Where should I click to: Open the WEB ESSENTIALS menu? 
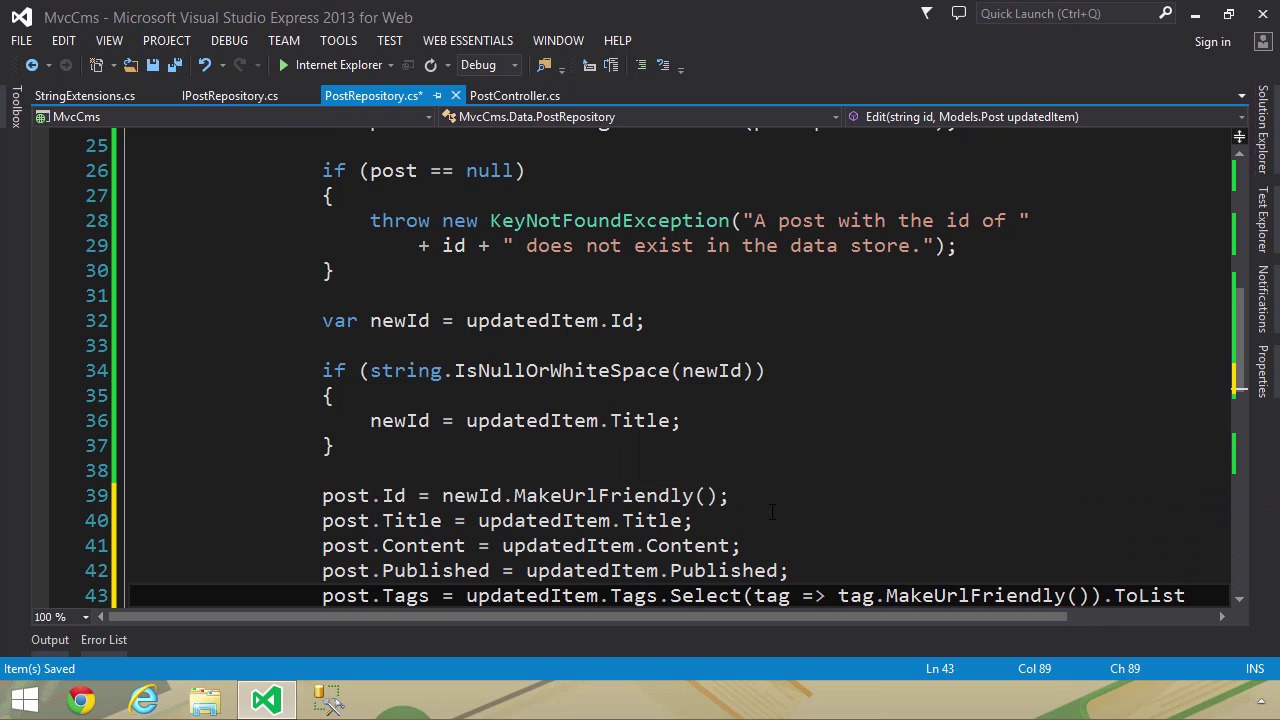click(x=467, y=41)
